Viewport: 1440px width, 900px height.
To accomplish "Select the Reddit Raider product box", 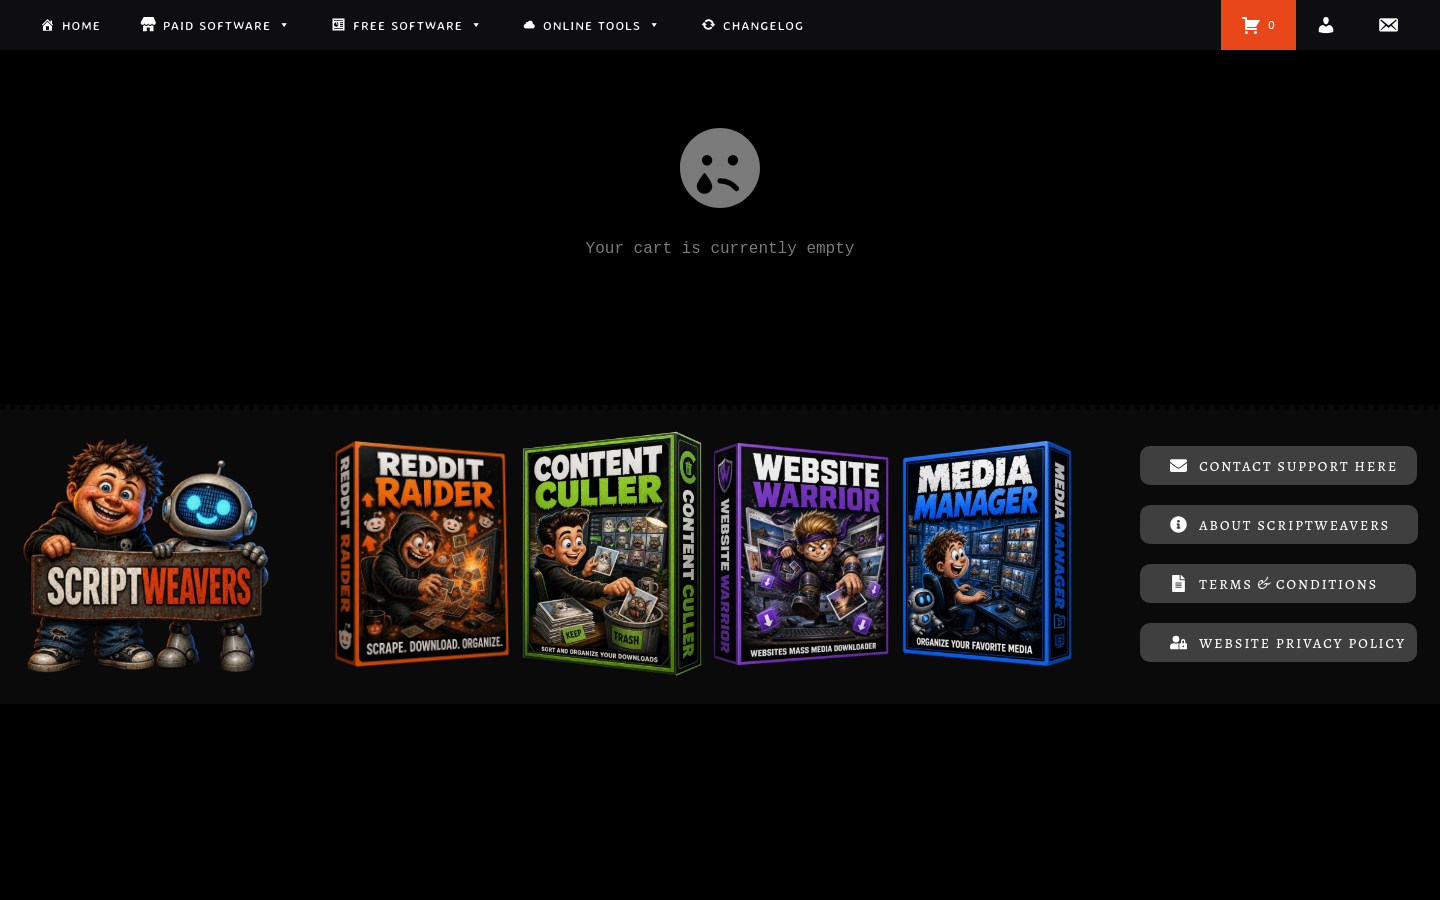I will pyautogui.click(x=422, y=554).
